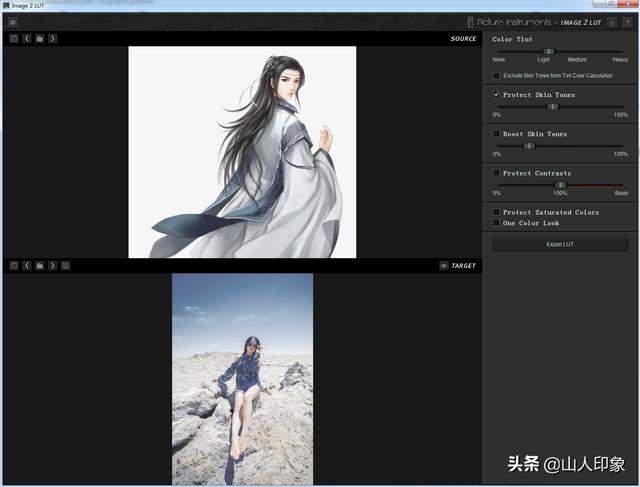Click the first icon in the Target toolbar
Screen dimensions: 640x487
pos(14,266)
